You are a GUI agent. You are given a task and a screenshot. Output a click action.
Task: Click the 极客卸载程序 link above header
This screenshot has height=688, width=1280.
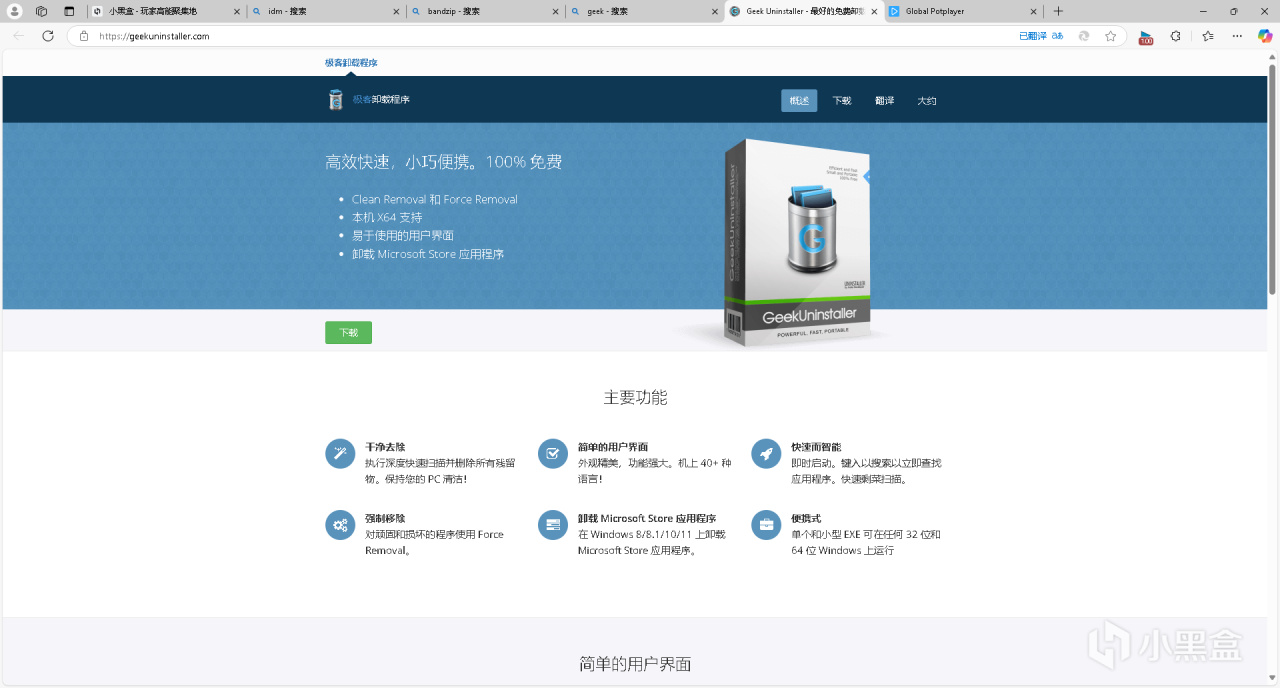pyautogui.click(x=351, y=63)
